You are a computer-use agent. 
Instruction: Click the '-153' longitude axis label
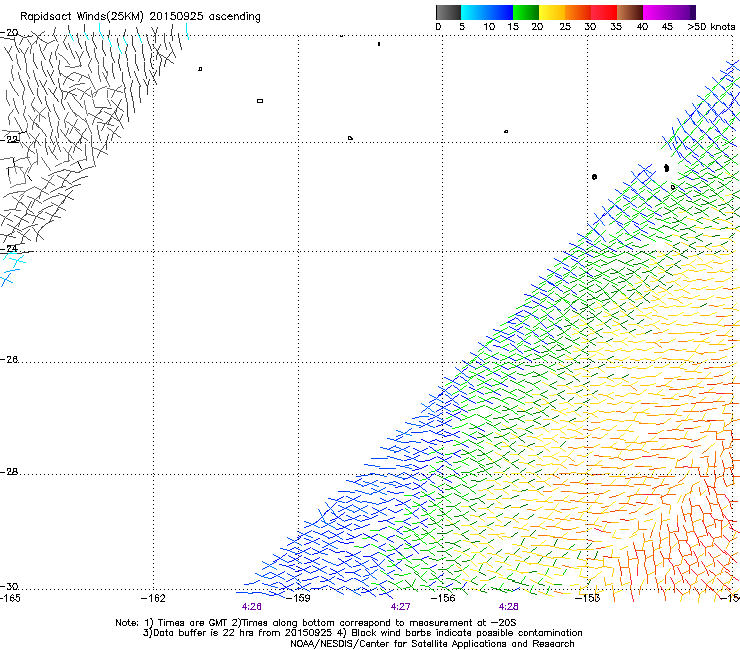pyautogui.click(x=588, y=598)
